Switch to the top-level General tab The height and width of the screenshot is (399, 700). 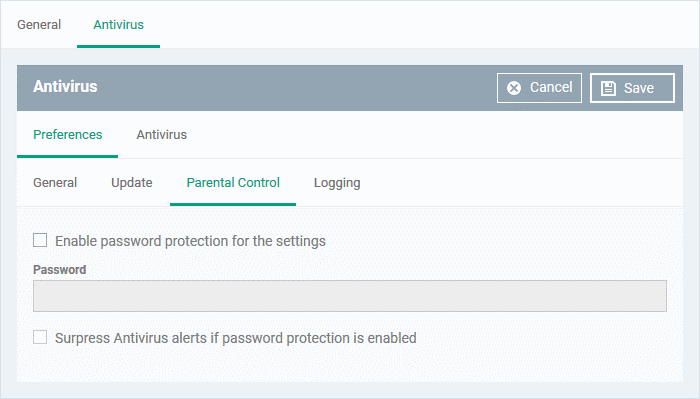tap(39, 25)
